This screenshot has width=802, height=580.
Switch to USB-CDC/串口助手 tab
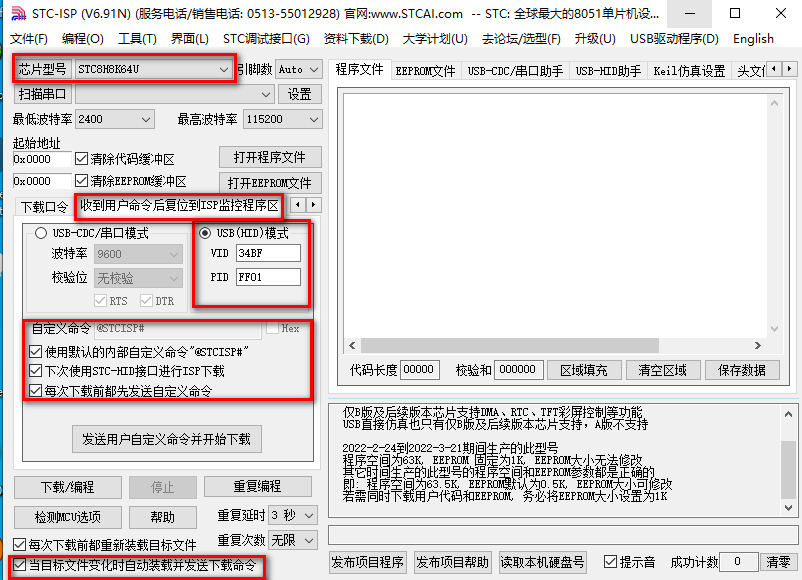pos(515,71)
